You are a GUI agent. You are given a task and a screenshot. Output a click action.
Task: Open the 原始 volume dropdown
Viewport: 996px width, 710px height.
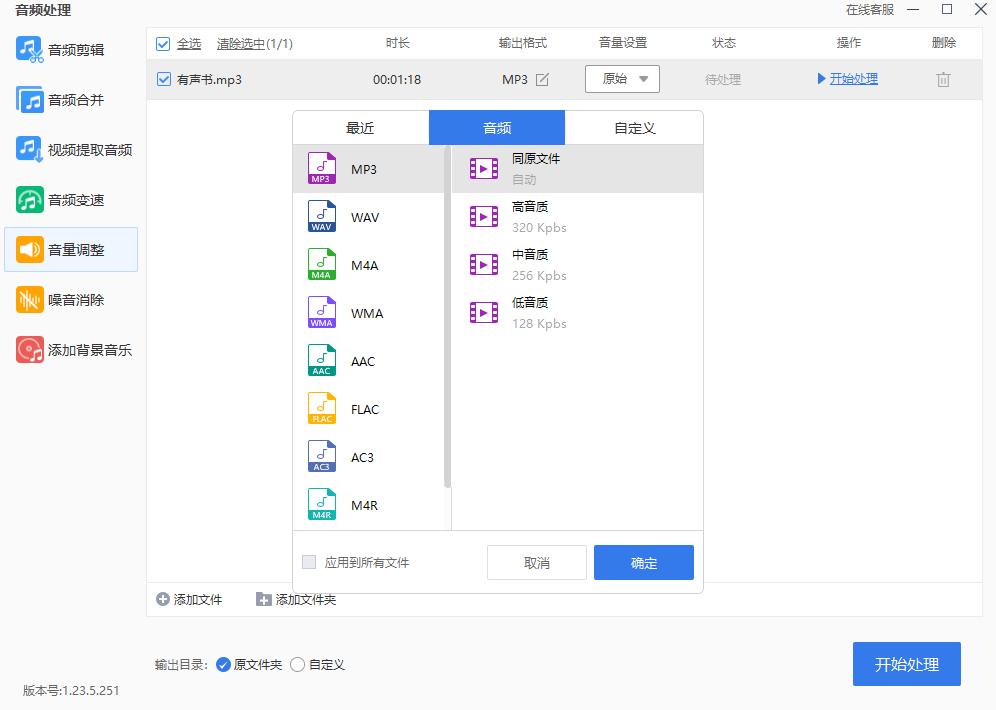tap(622, 78)
